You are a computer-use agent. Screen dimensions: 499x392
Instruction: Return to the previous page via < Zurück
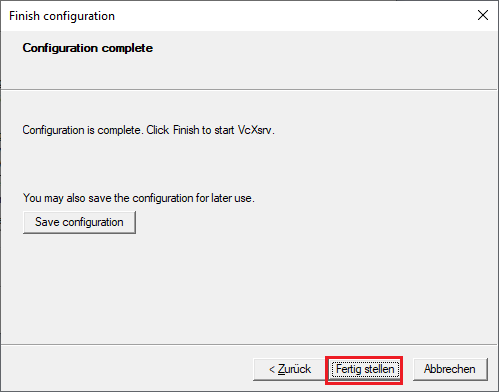click(289, 369)
